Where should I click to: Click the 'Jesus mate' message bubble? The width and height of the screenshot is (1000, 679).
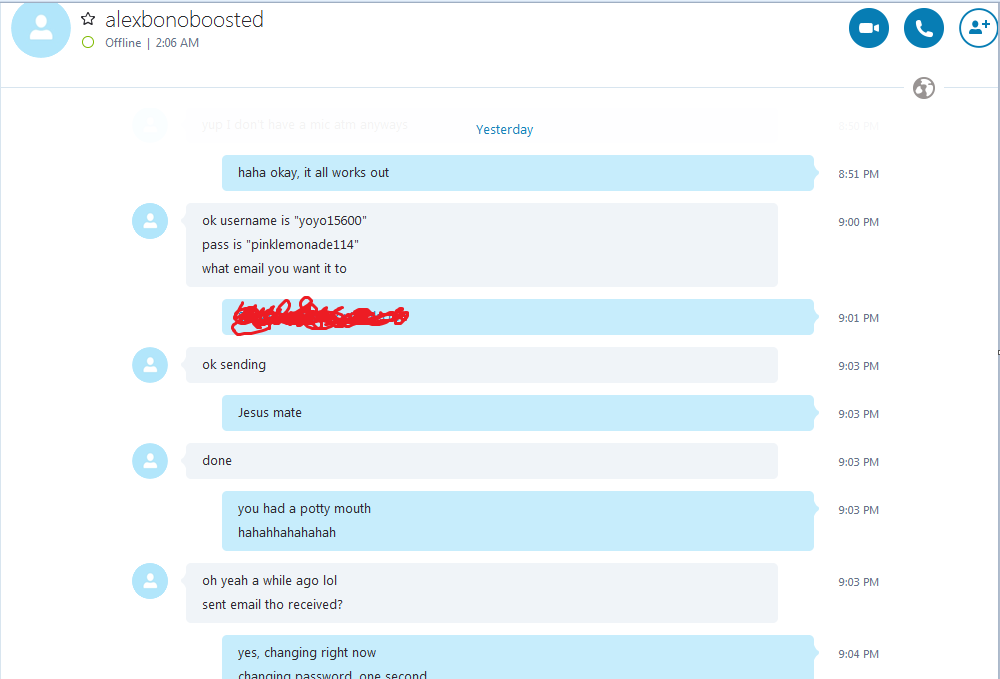click(x=519, y=413)
